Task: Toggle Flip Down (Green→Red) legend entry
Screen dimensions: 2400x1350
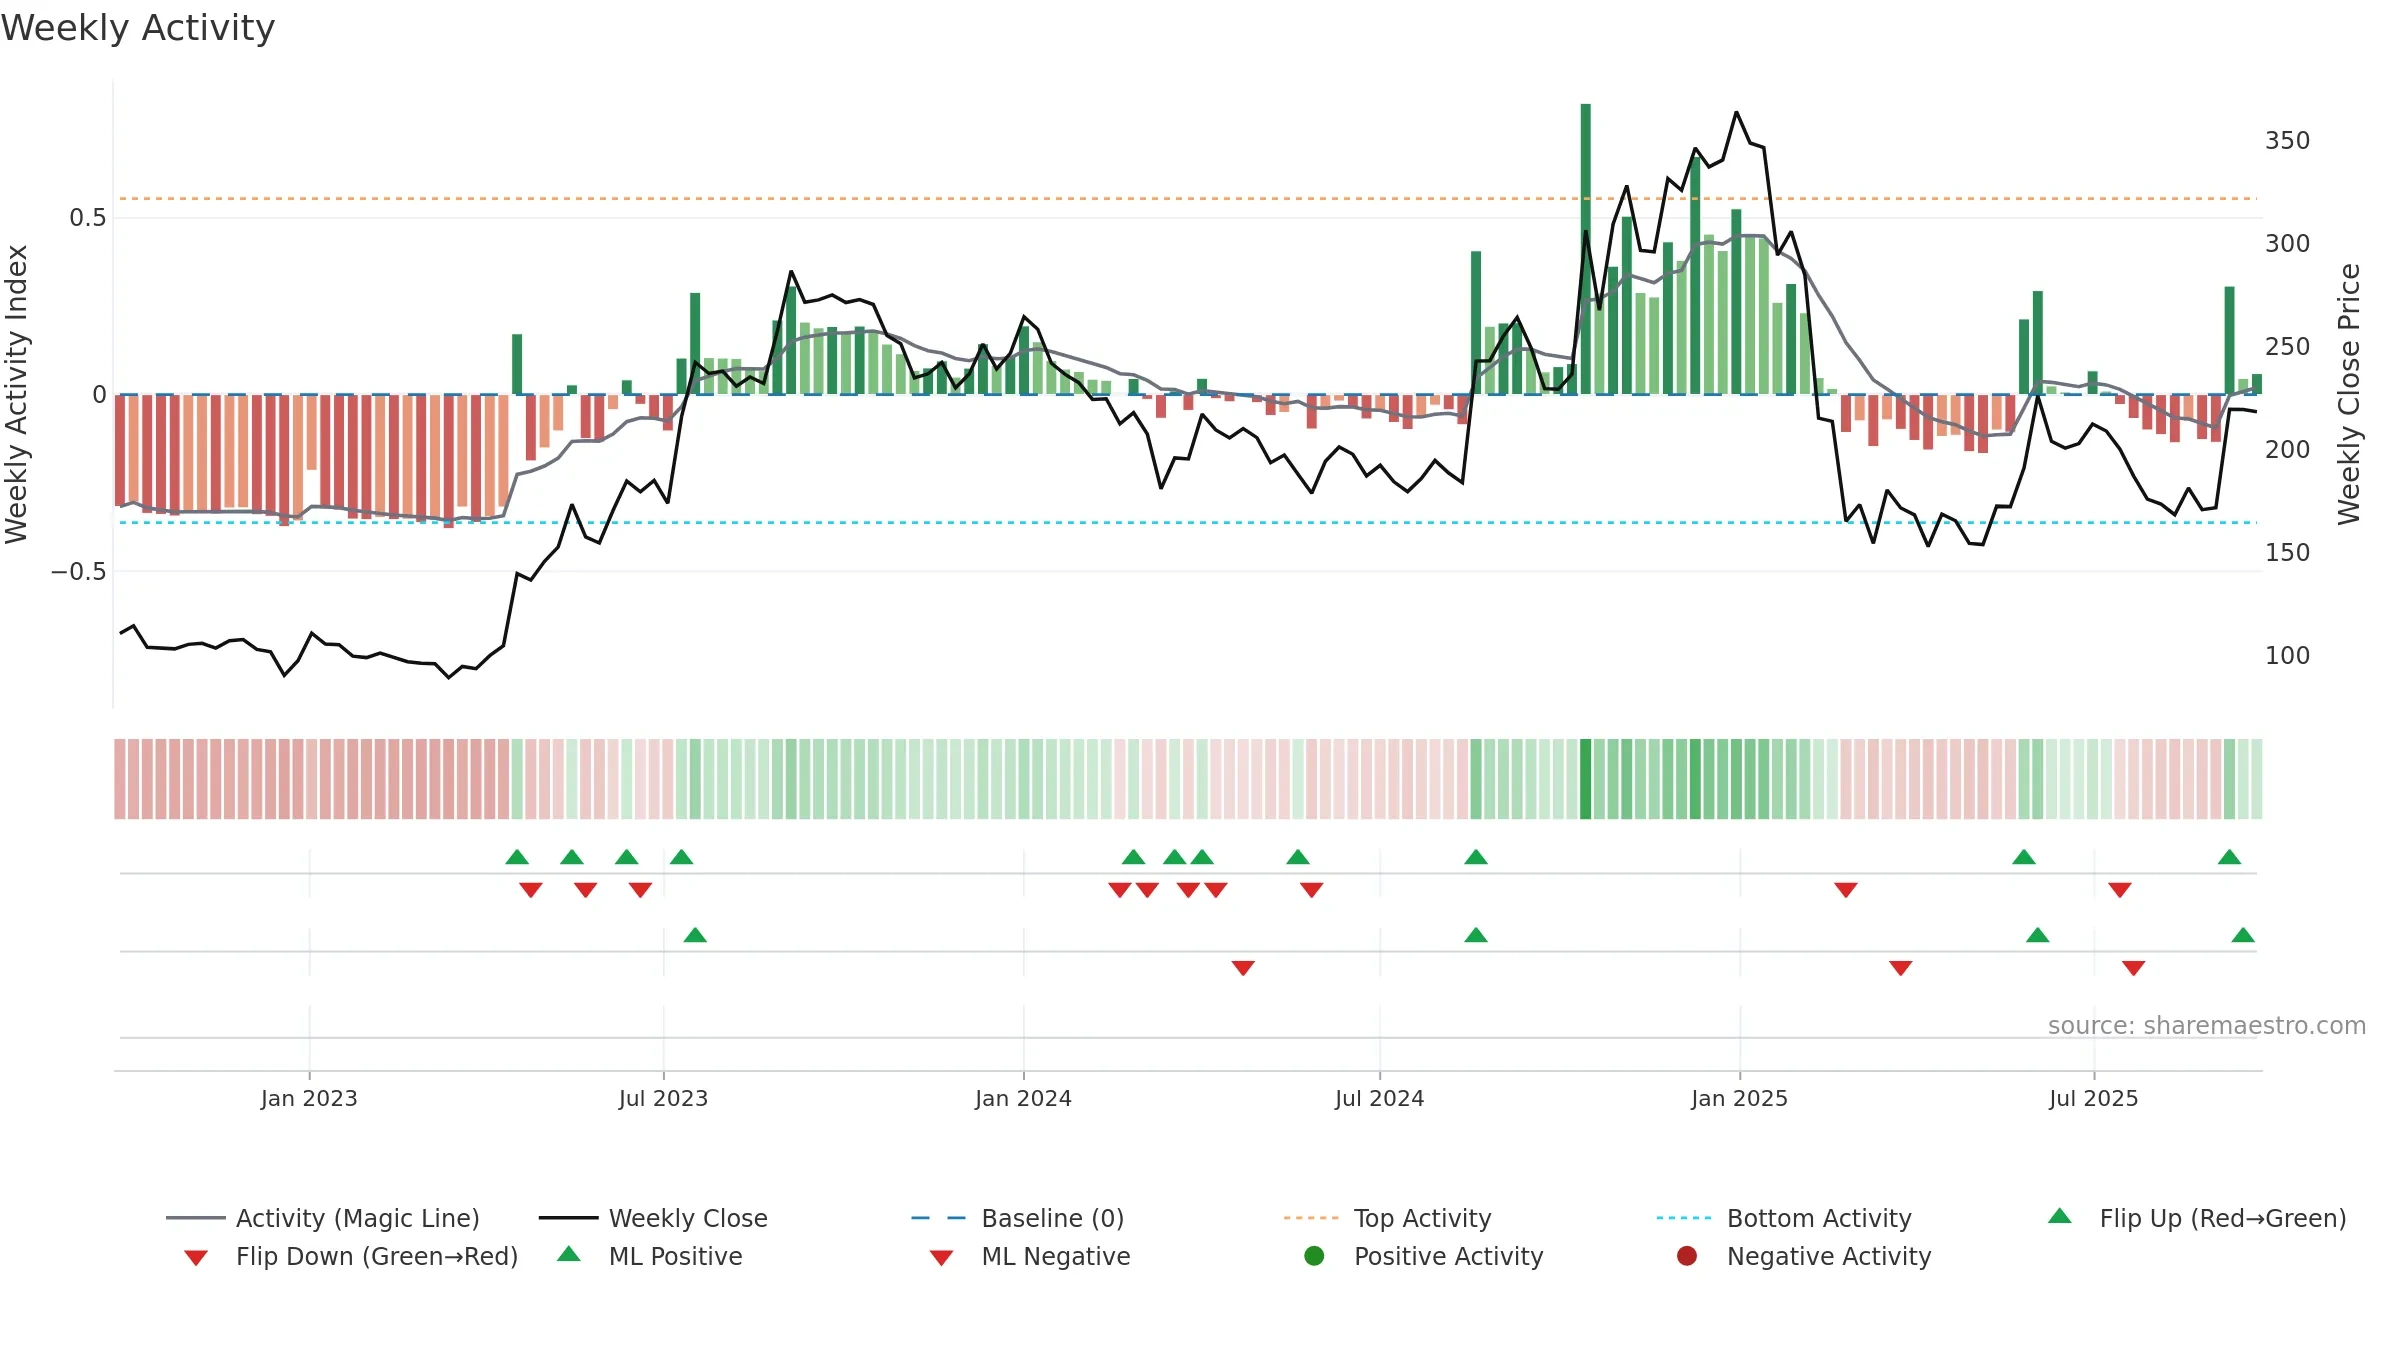Action: [350, 1256]
